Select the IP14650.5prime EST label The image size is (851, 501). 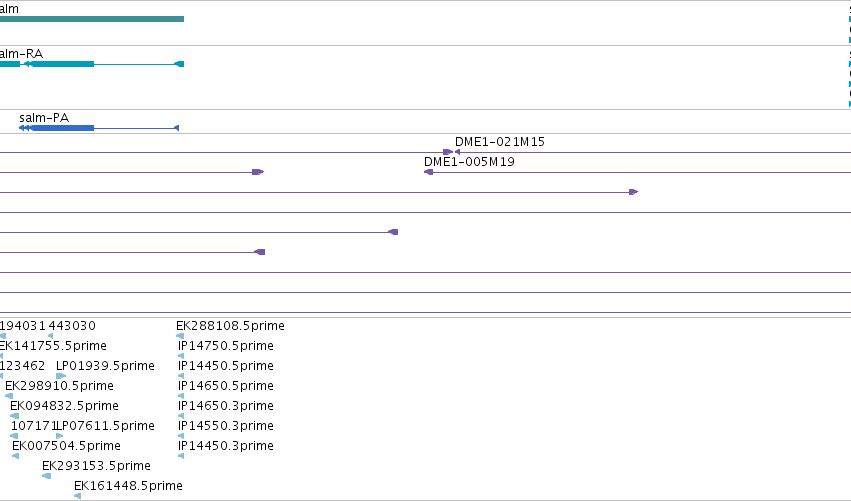[226, 386]
